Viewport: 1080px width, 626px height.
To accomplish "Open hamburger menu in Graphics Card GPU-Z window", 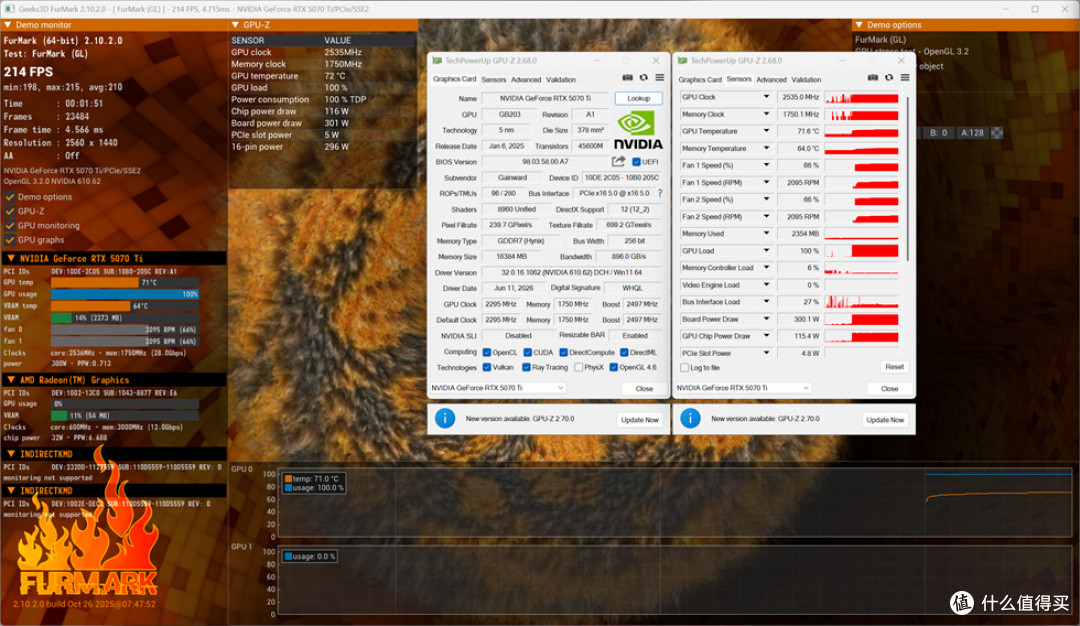I will (x=660, y=78).
